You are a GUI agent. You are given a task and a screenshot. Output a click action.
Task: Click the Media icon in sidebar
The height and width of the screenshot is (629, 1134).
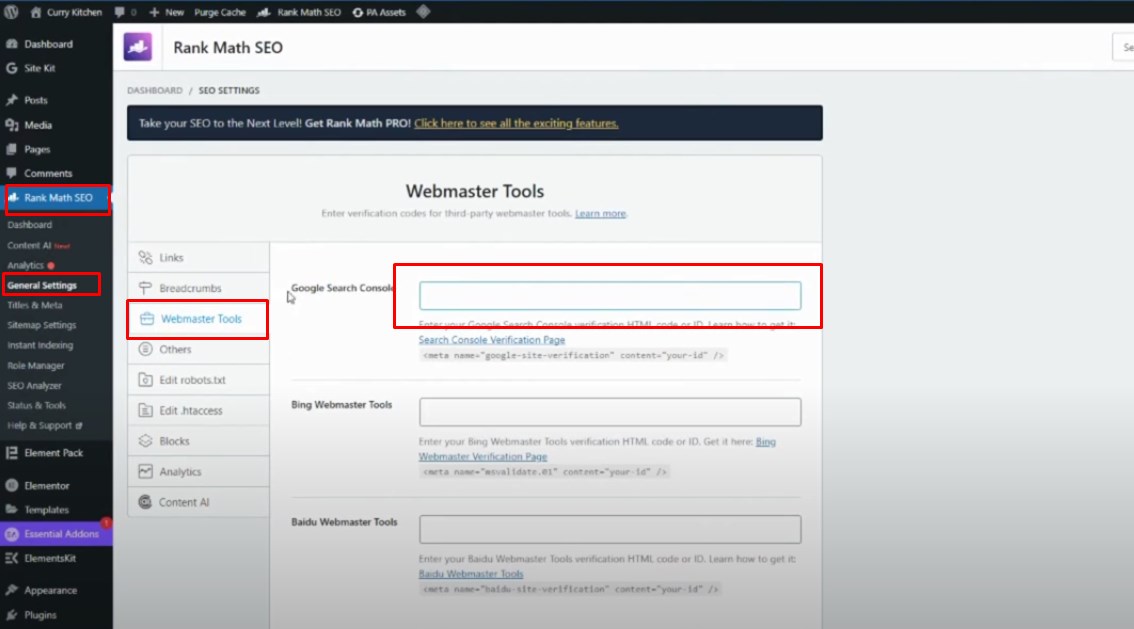[12, 125]
